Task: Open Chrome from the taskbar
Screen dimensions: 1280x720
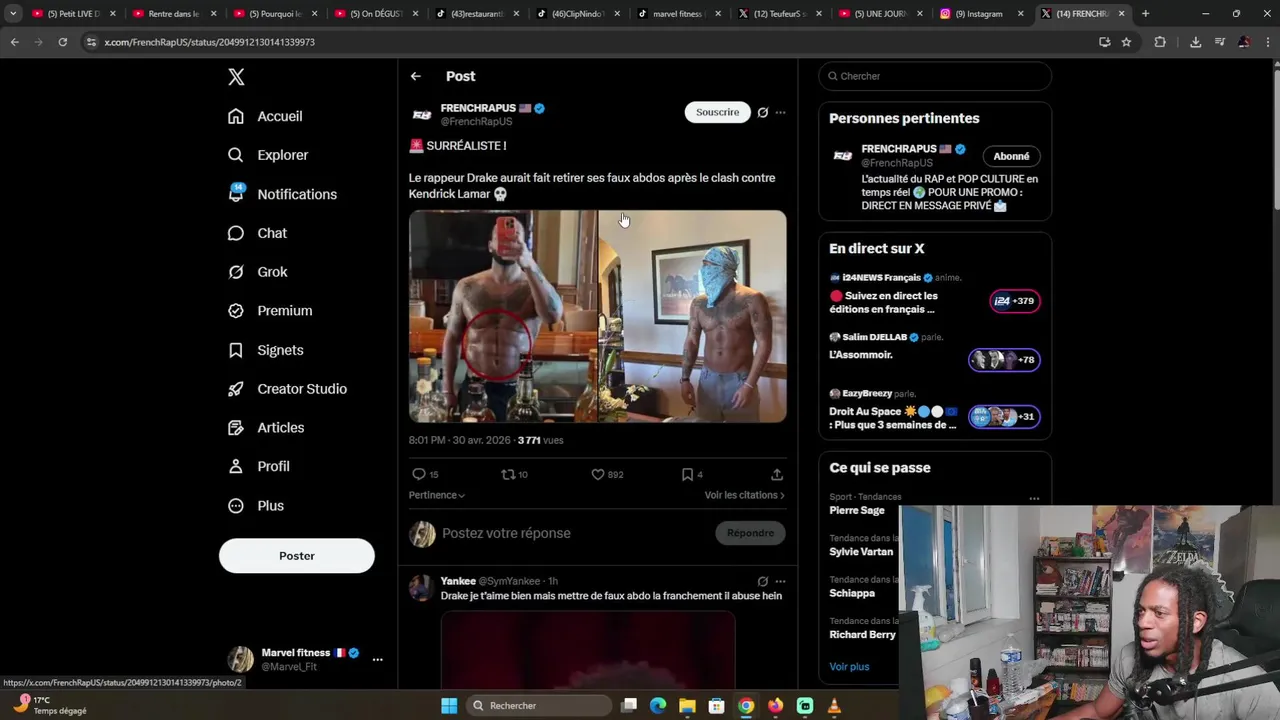Action: [746, 706]
